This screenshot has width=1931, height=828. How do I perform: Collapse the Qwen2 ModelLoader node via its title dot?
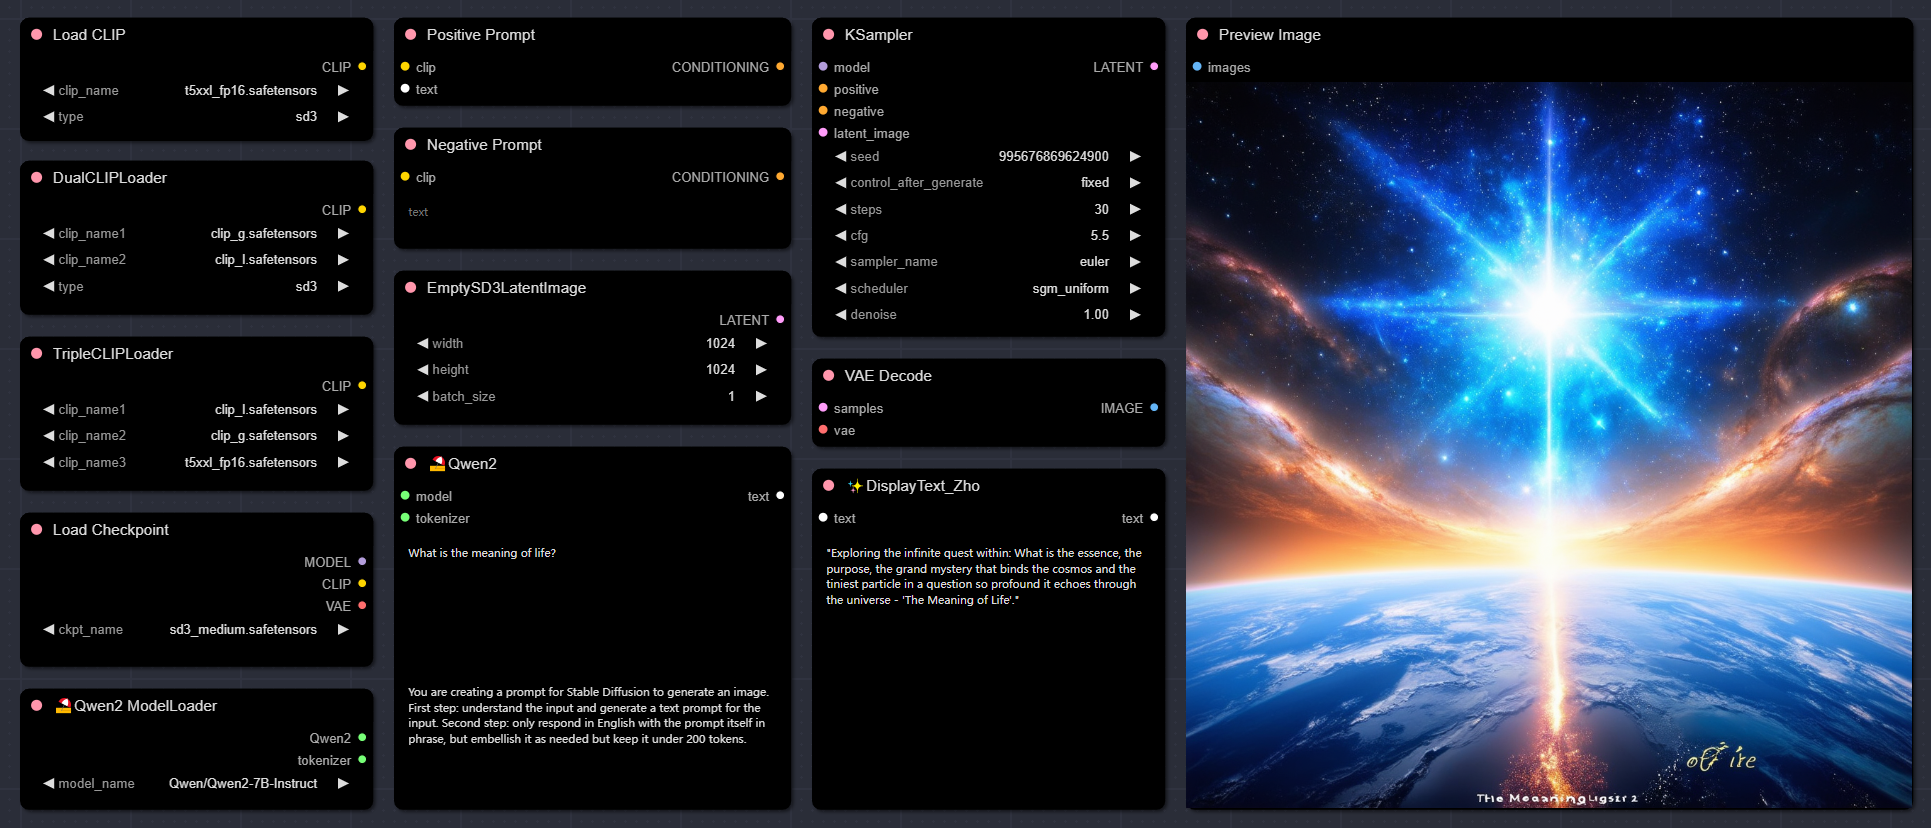click(37, 705)
